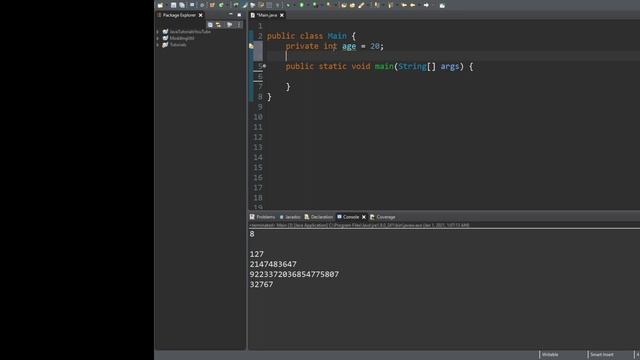Expand the first project in Package Explorer
This screenshot has width=640, height=360.
[x=158, y=31]
